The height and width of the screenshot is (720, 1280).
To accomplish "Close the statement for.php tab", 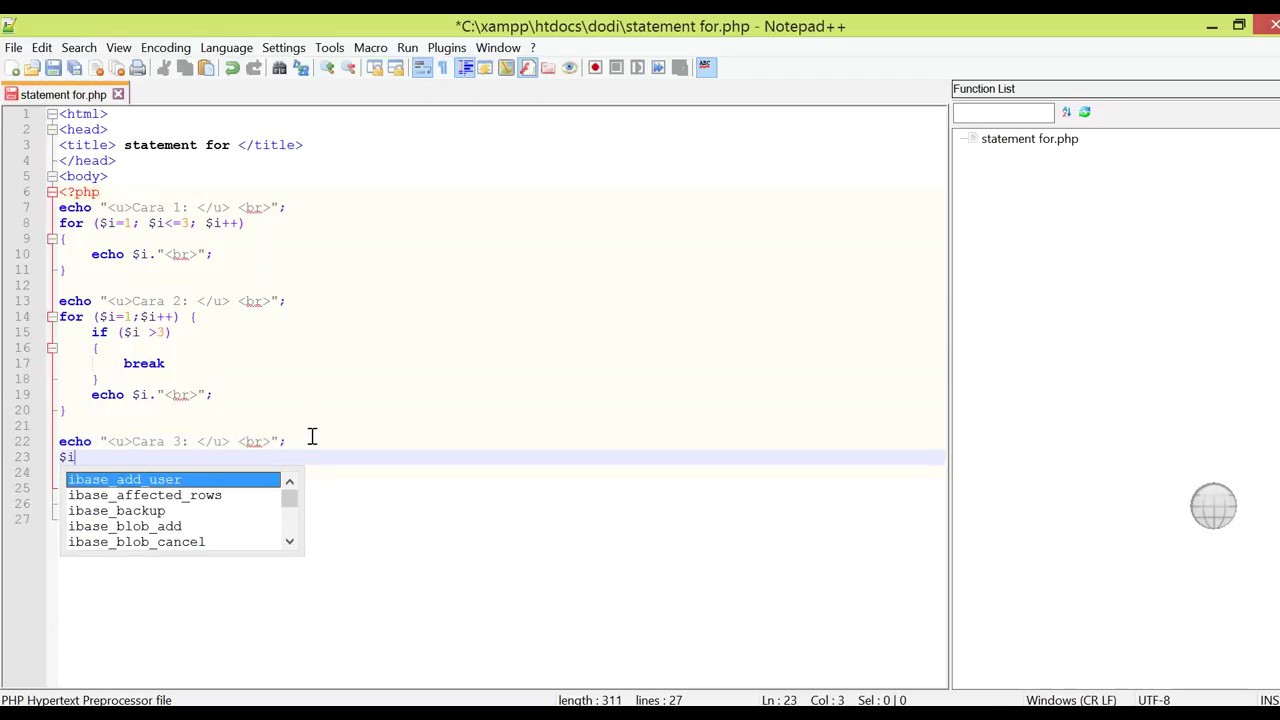I will [118, 95].
